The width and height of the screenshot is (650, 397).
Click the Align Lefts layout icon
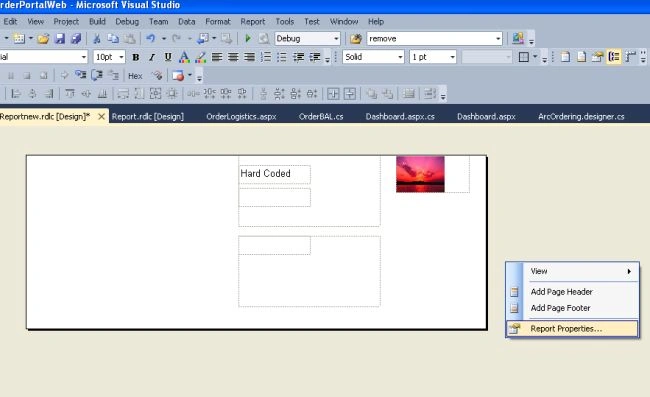pos(16,94)
